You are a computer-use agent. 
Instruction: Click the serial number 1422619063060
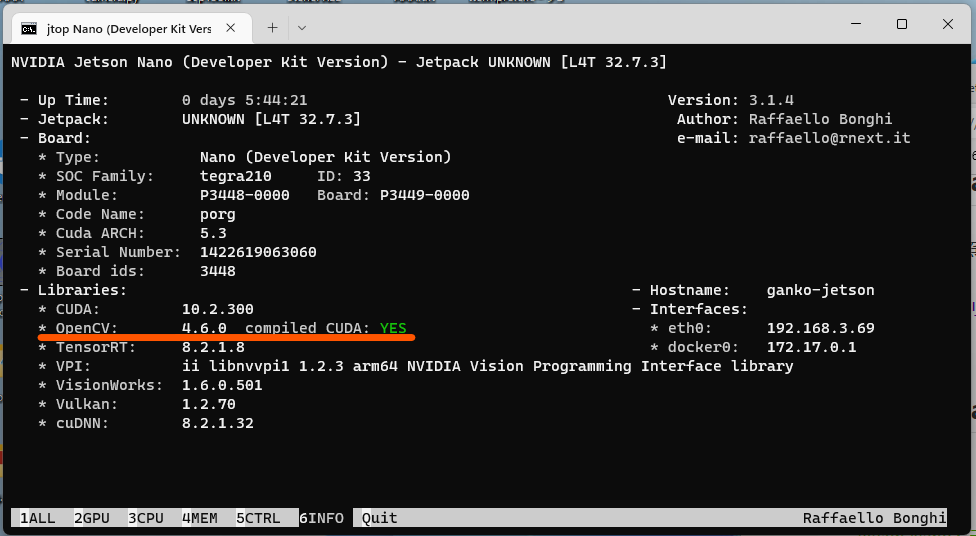258,252
